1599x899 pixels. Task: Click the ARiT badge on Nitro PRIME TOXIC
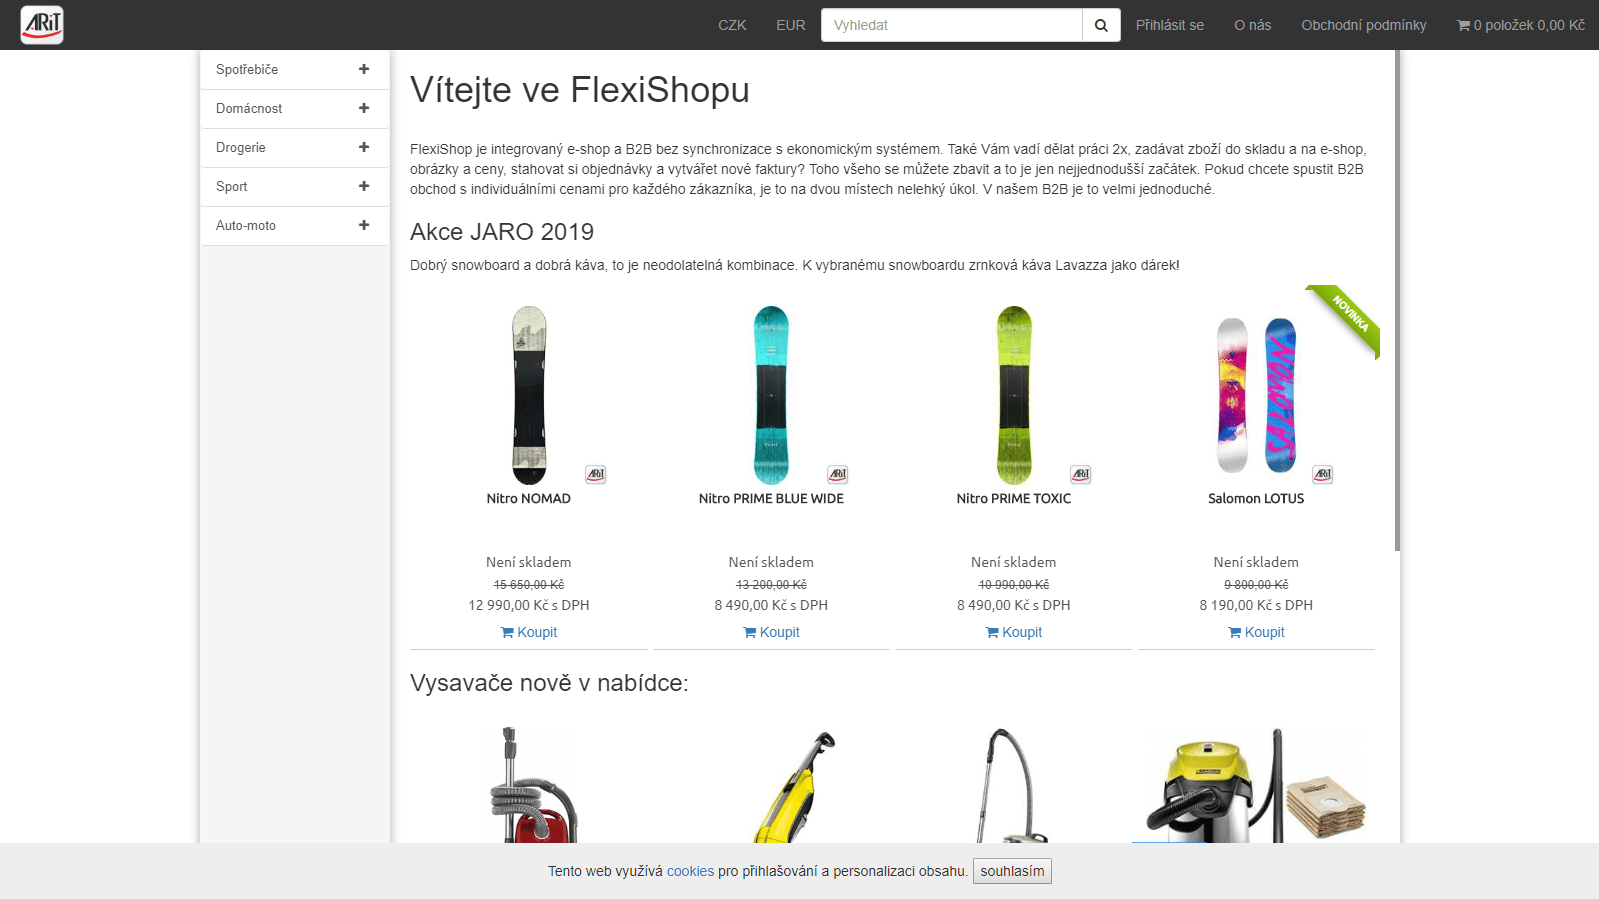tap(1081, 474)
